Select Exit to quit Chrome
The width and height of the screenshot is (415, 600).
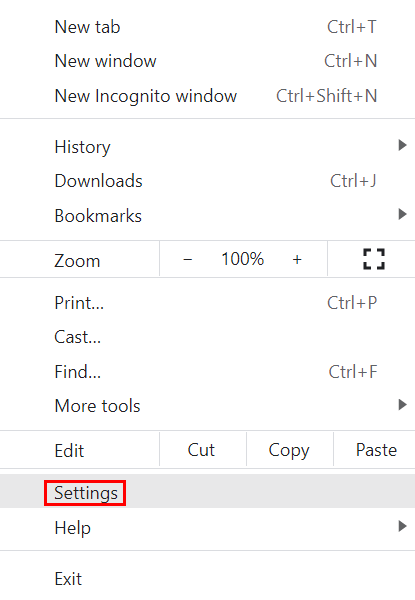point(207,579)
